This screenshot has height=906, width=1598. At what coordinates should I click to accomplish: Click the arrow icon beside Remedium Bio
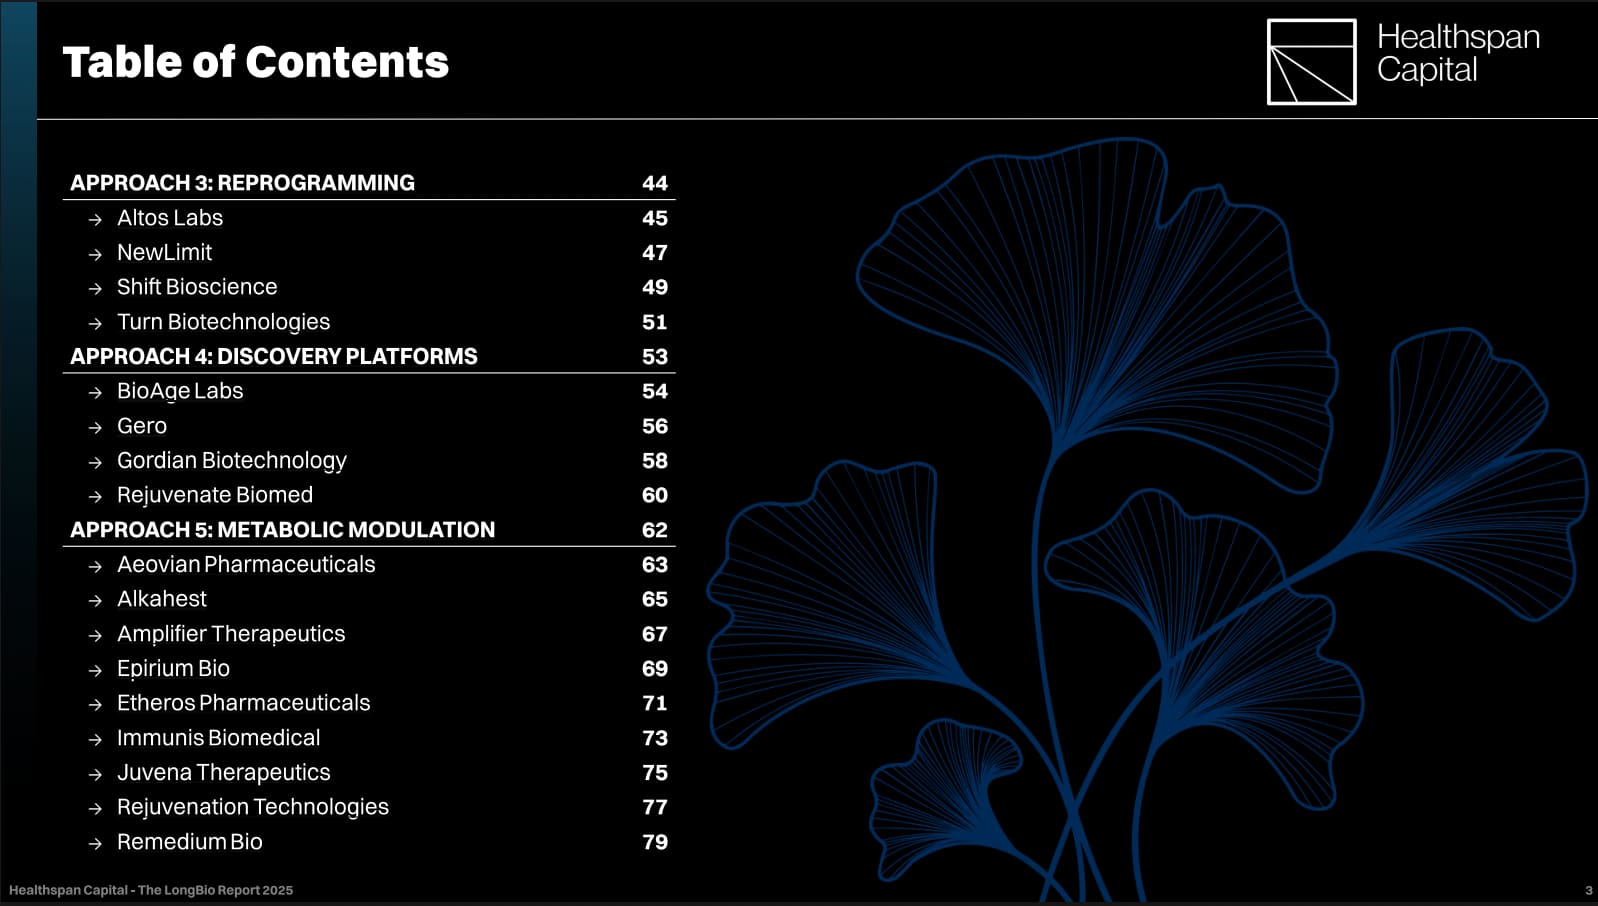point(95,844)
